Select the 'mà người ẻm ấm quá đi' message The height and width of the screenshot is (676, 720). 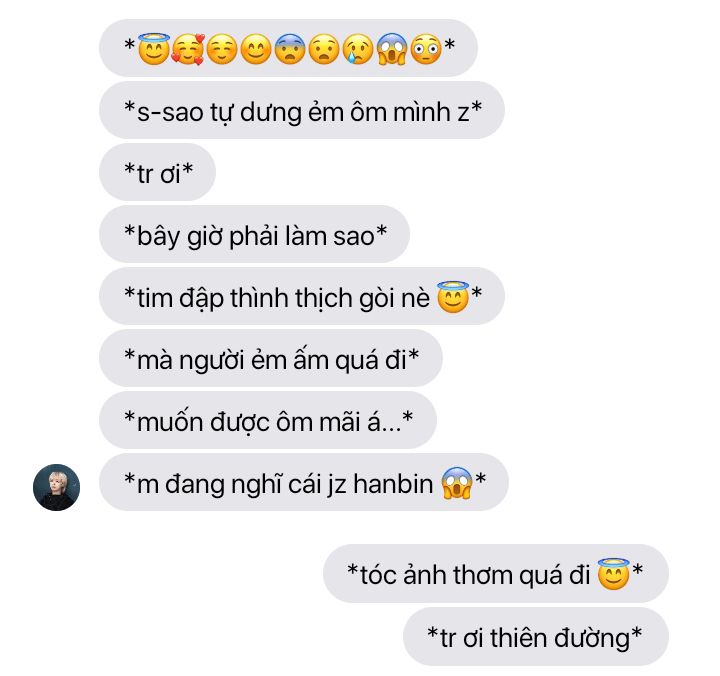tap(271, 358)
